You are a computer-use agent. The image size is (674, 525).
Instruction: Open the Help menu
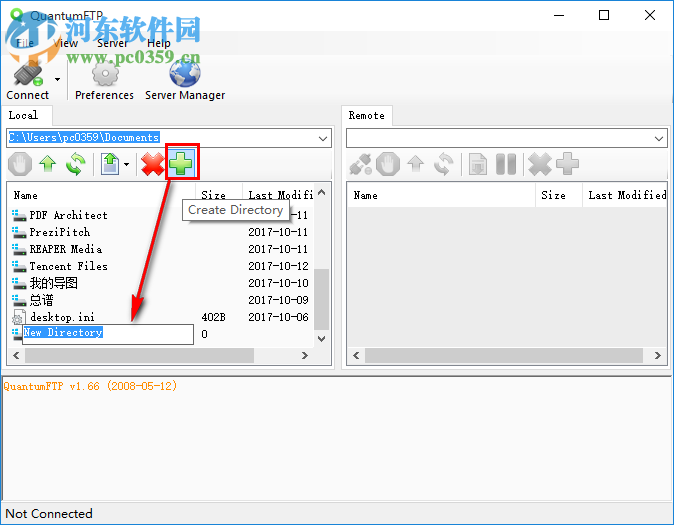(159, 43)
